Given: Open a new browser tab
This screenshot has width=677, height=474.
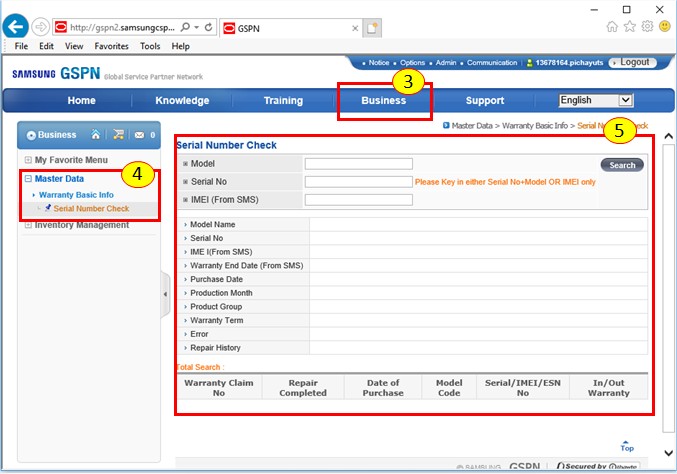Looking at the screenshot, I should [x=372, y=28].
